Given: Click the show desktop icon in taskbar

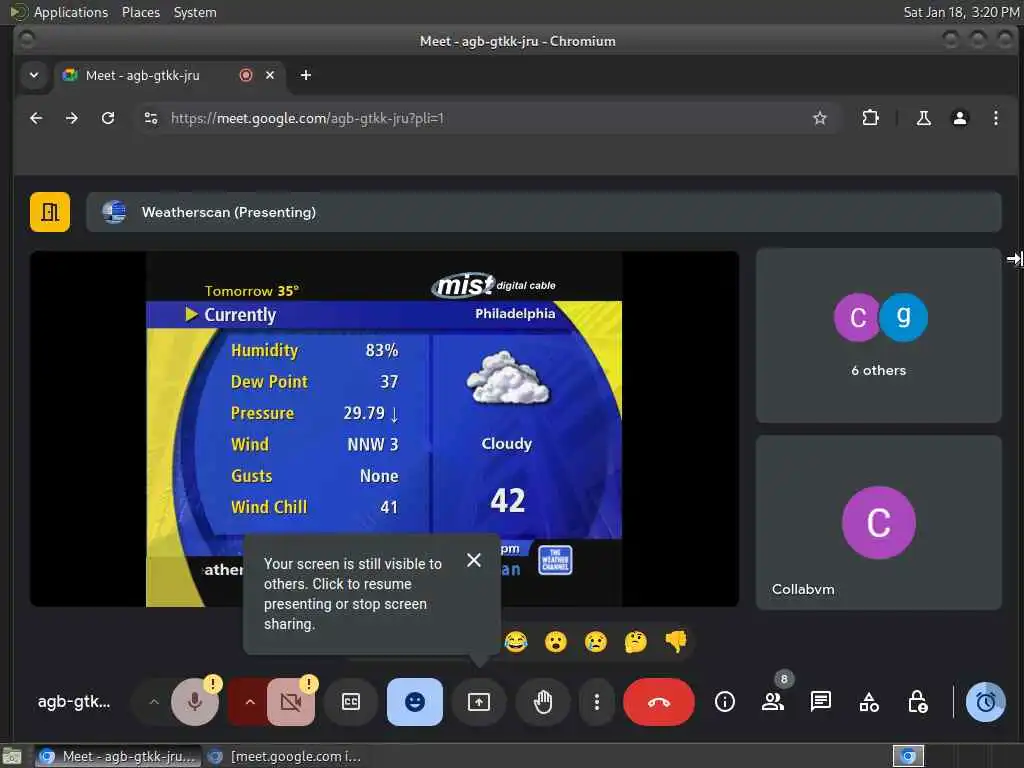Looking at the screenshot, I should tap(12, 756).
